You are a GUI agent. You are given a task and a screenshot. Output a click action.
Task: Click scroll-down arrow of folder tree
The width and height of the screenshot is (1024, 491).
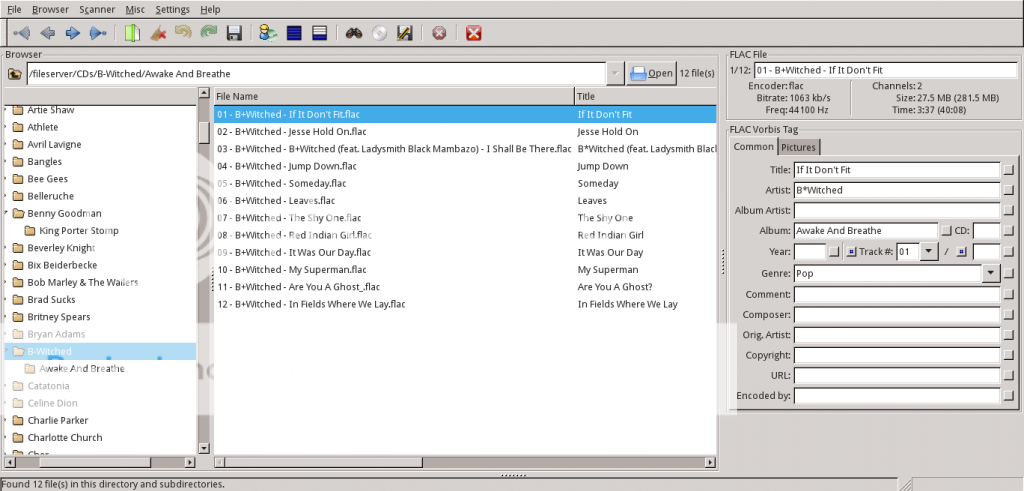(x=204, y=449)
